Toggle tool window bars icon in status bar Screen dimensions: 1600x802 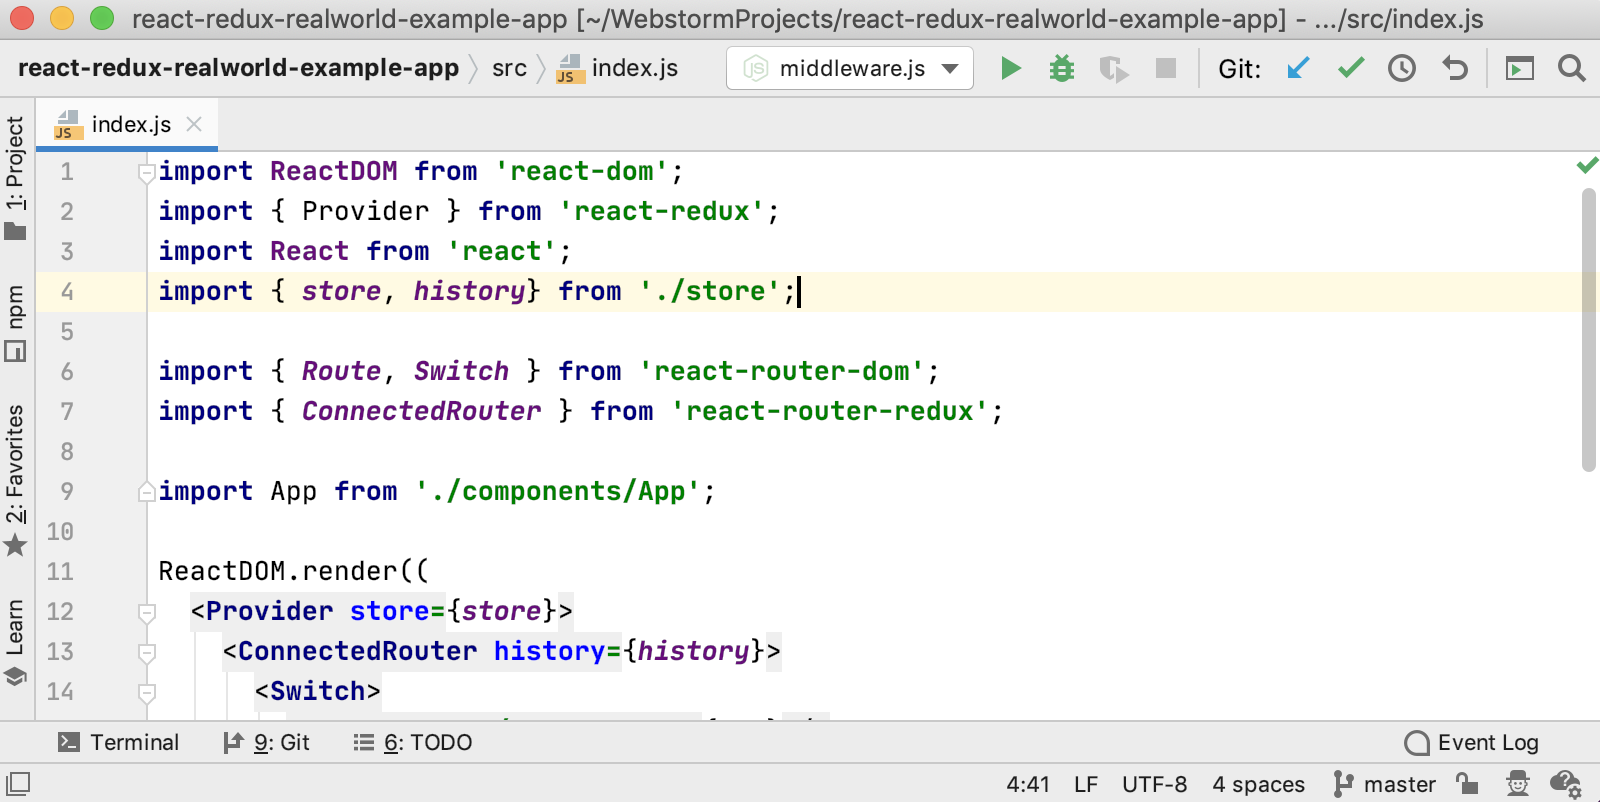tap(18, 783)
